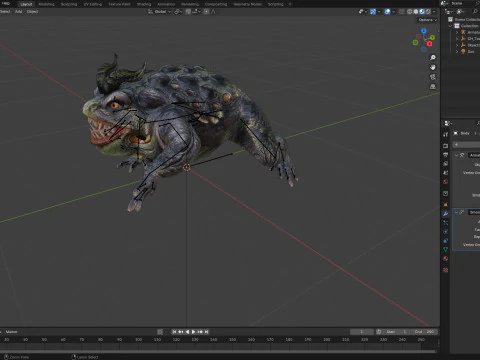Open proportional editing falloff menu
The width and height of the screenshot is (480, 360).
point(213,12)
